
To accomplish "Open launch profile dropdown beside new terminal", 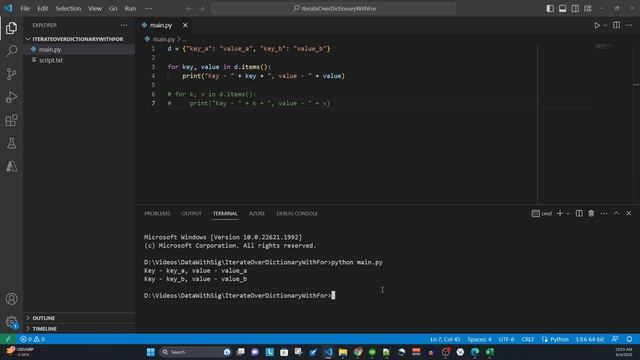I will [567, 213].
